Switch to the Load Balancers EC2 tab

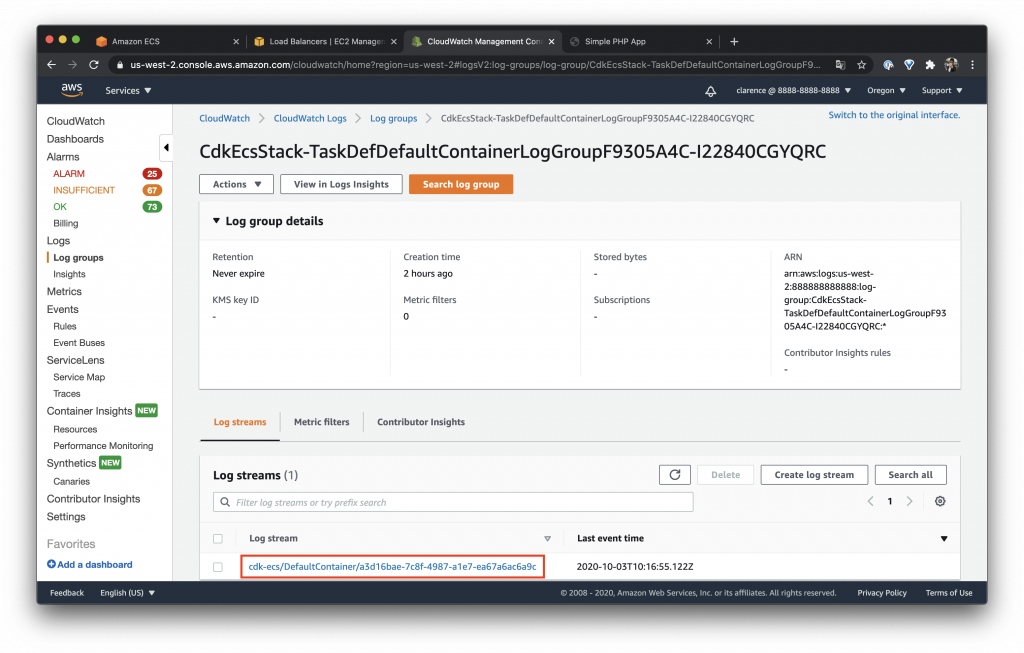pos(325,41)
